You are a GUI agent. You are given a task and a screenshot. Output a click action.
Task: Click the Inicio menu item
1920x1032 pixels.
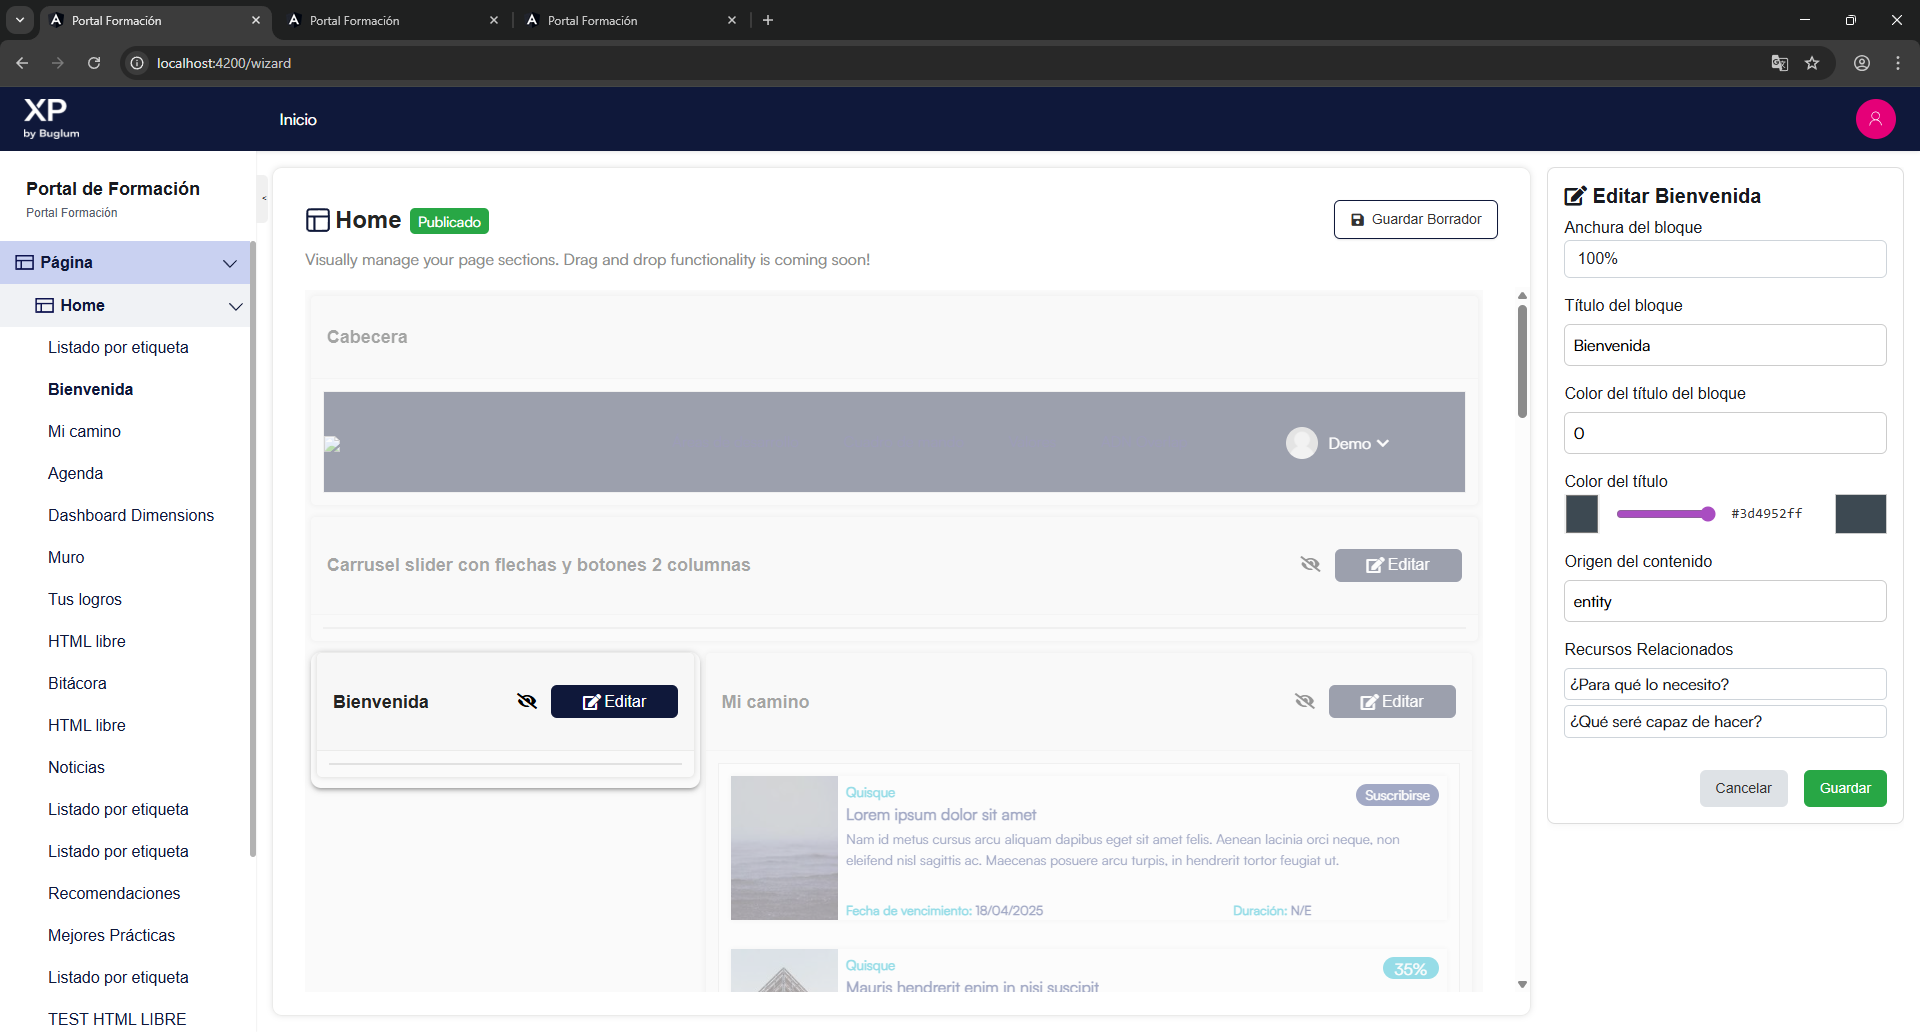pyautogui.click(x=298, y=119)
